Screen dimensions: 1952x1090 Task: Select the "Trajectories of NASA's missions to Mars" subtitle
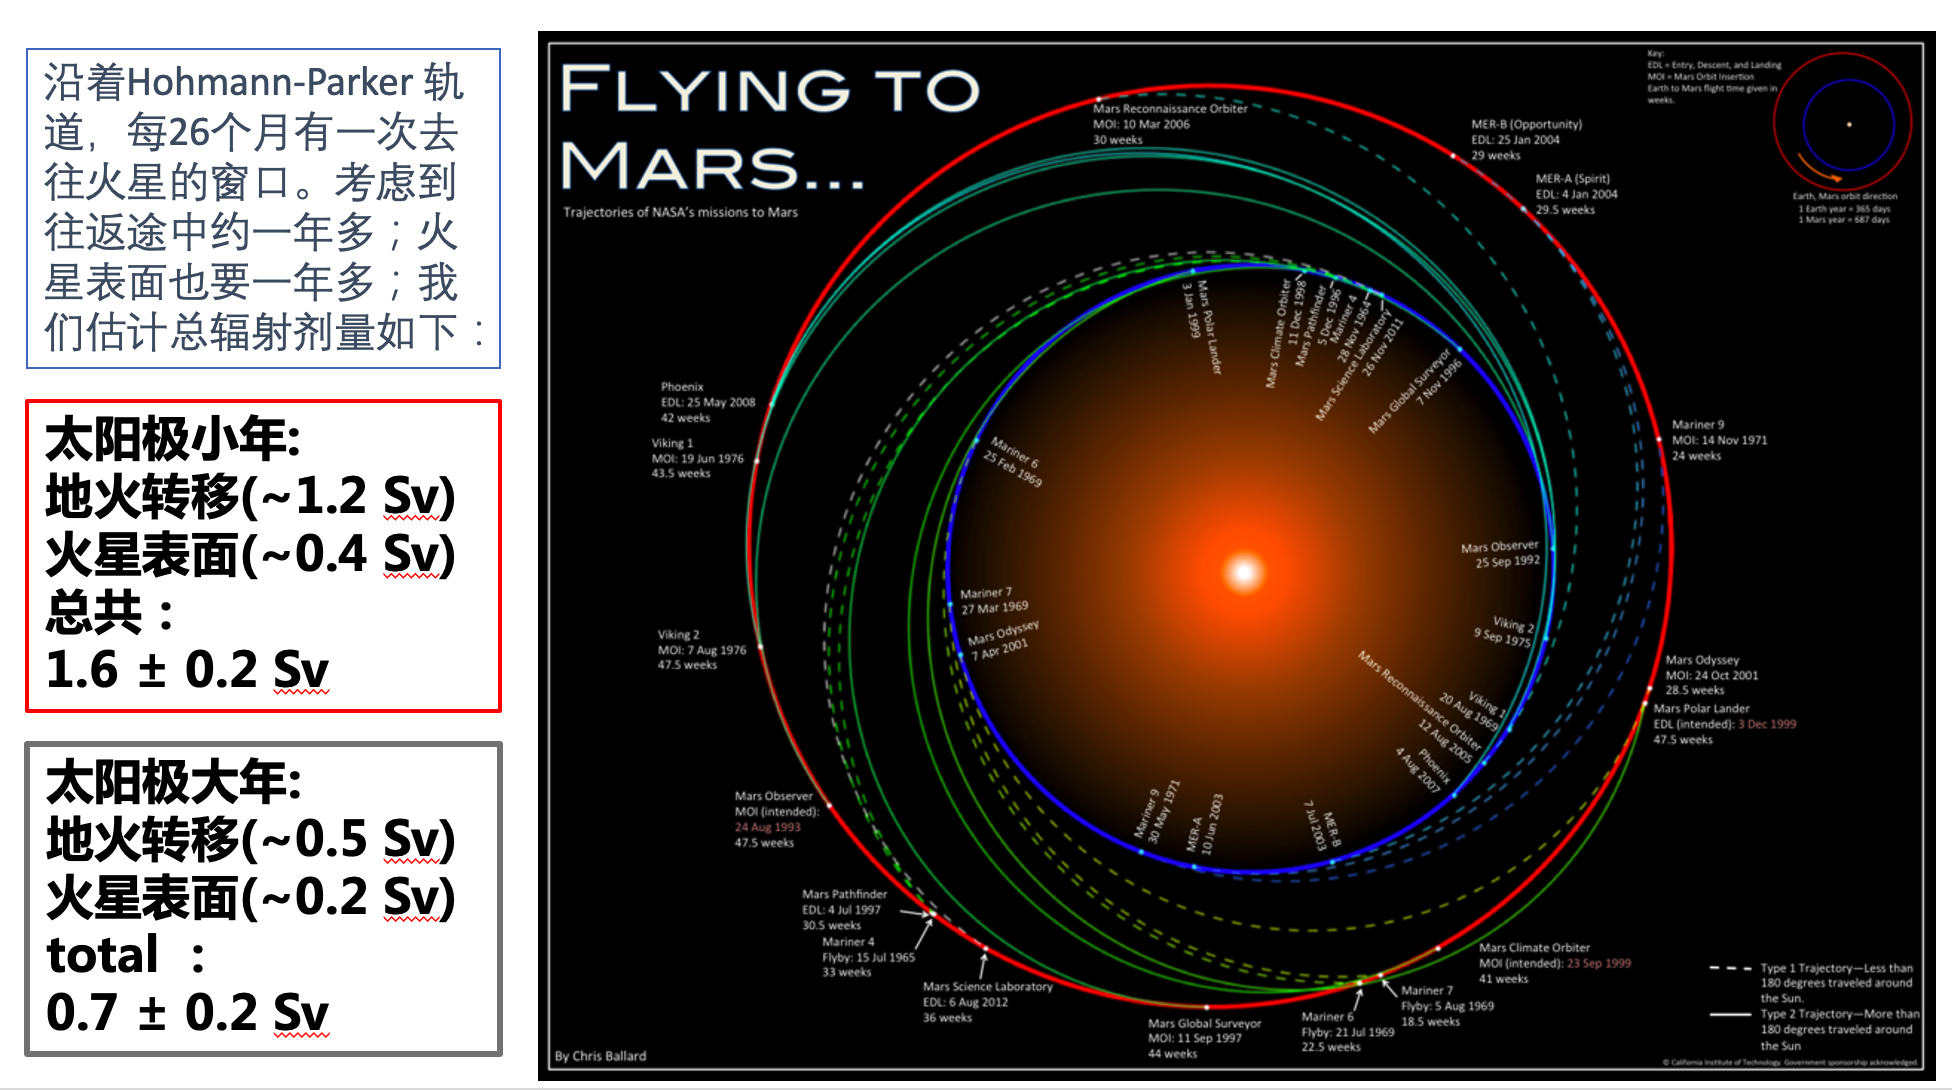[x=680, y=212]
